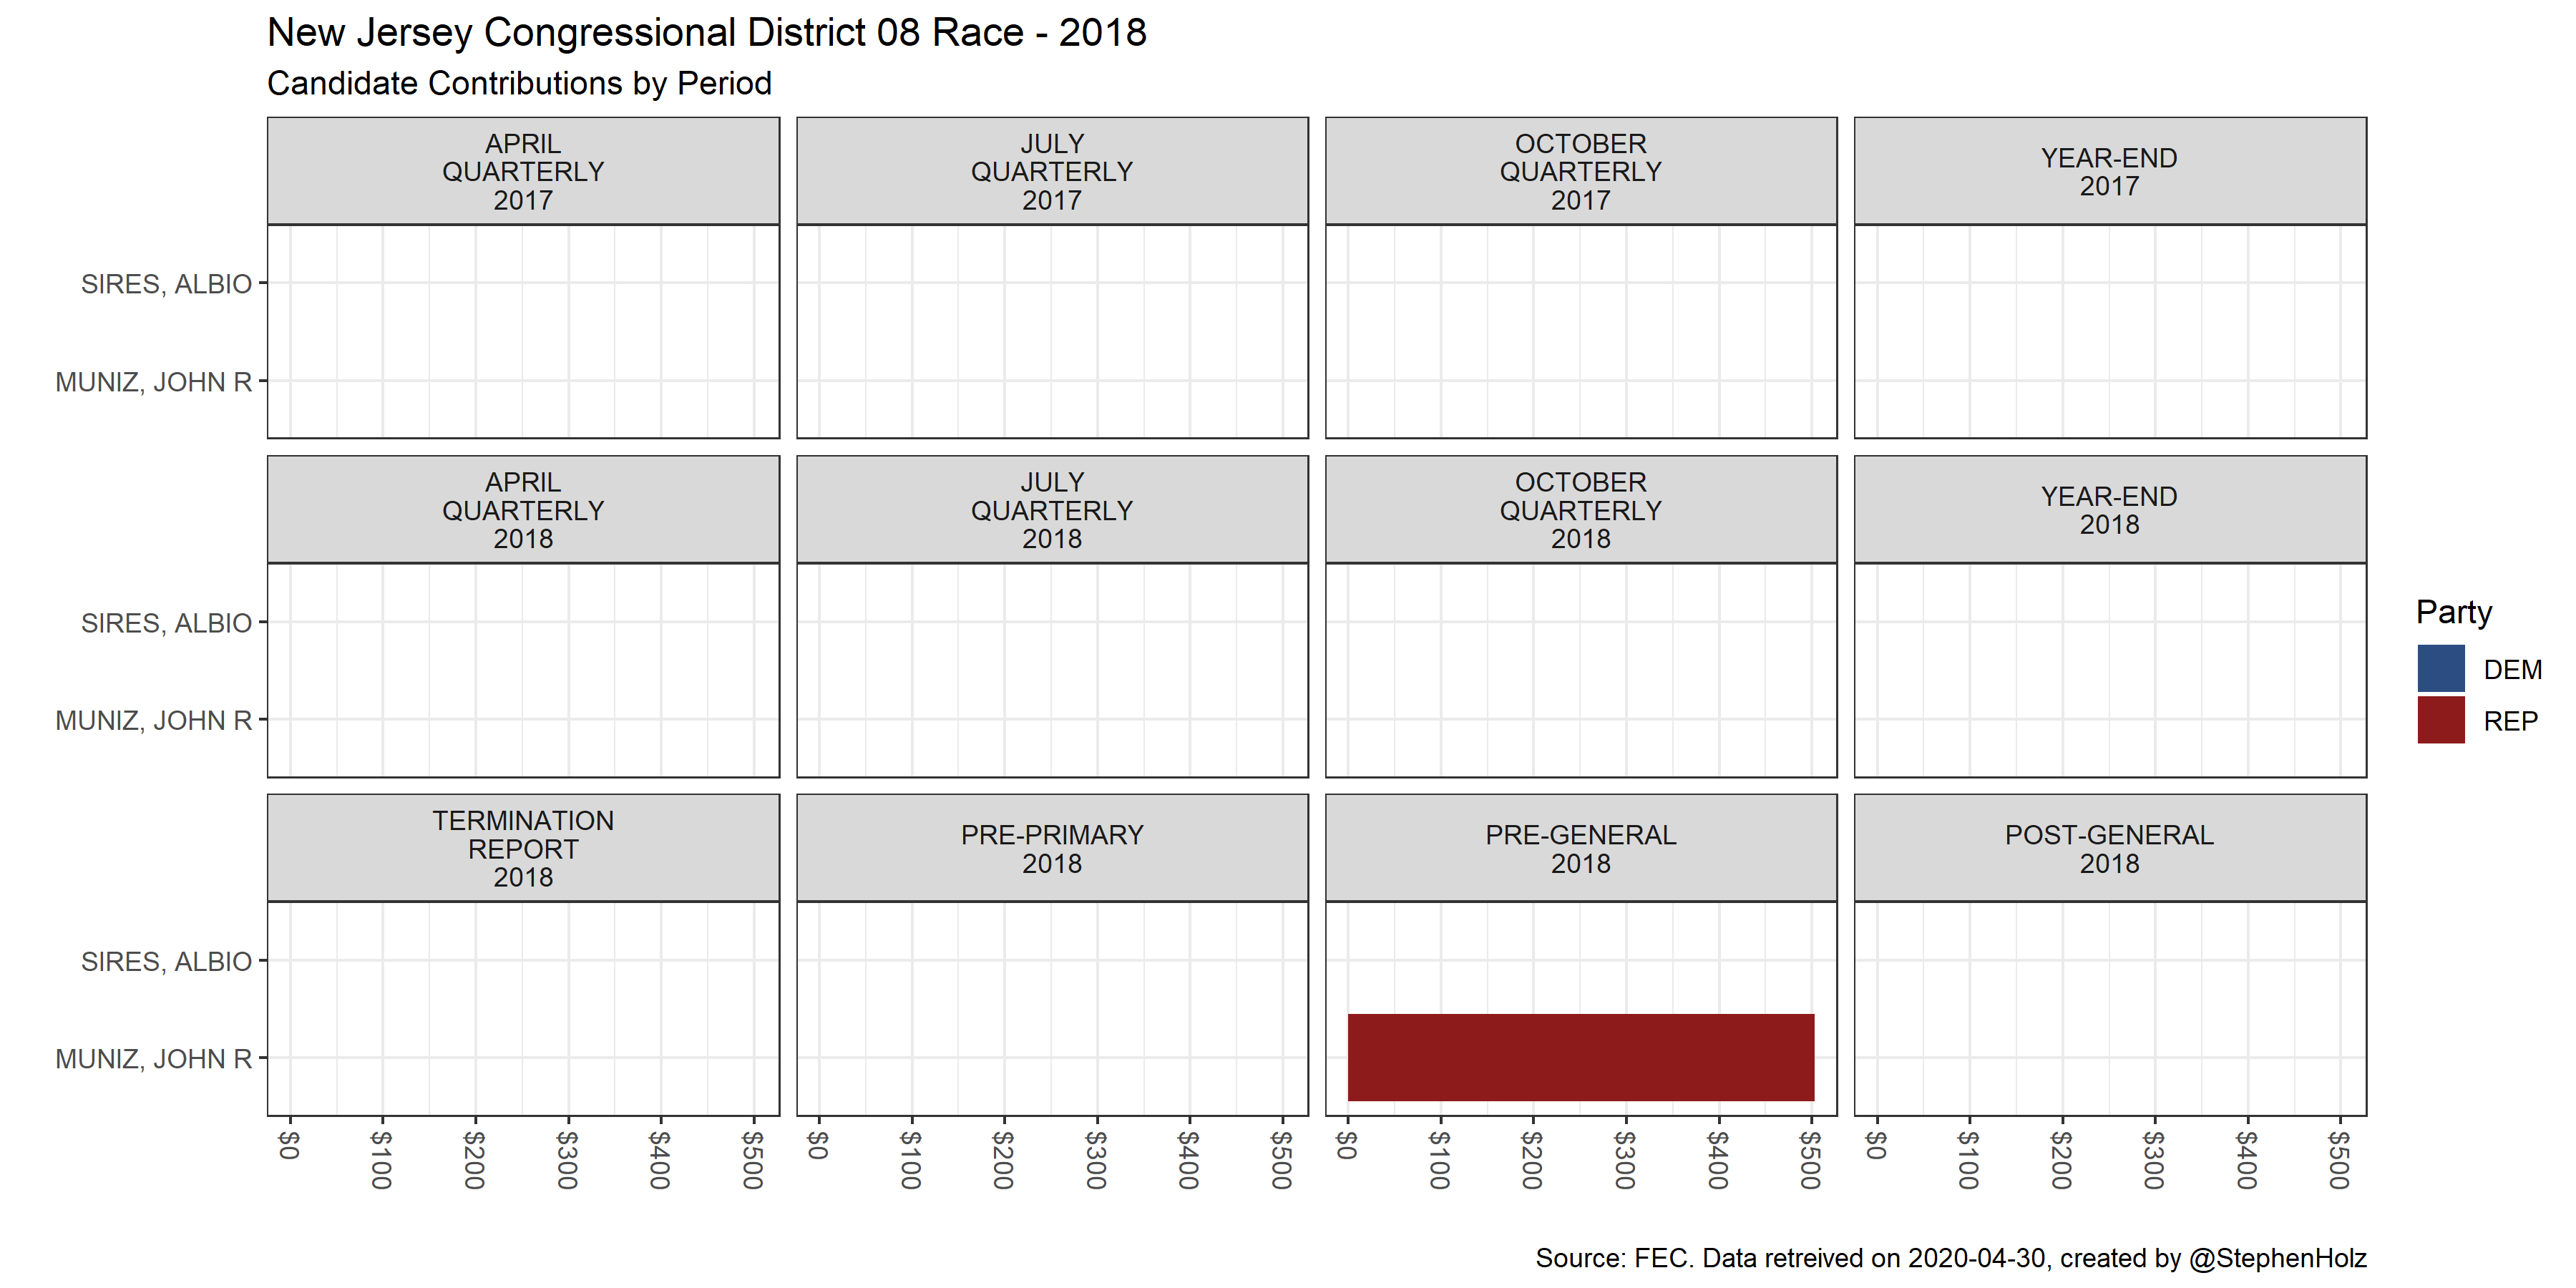Click the REP red legend swatch
This screenshot has width=2576, height=1288.
click(2440, 721)
